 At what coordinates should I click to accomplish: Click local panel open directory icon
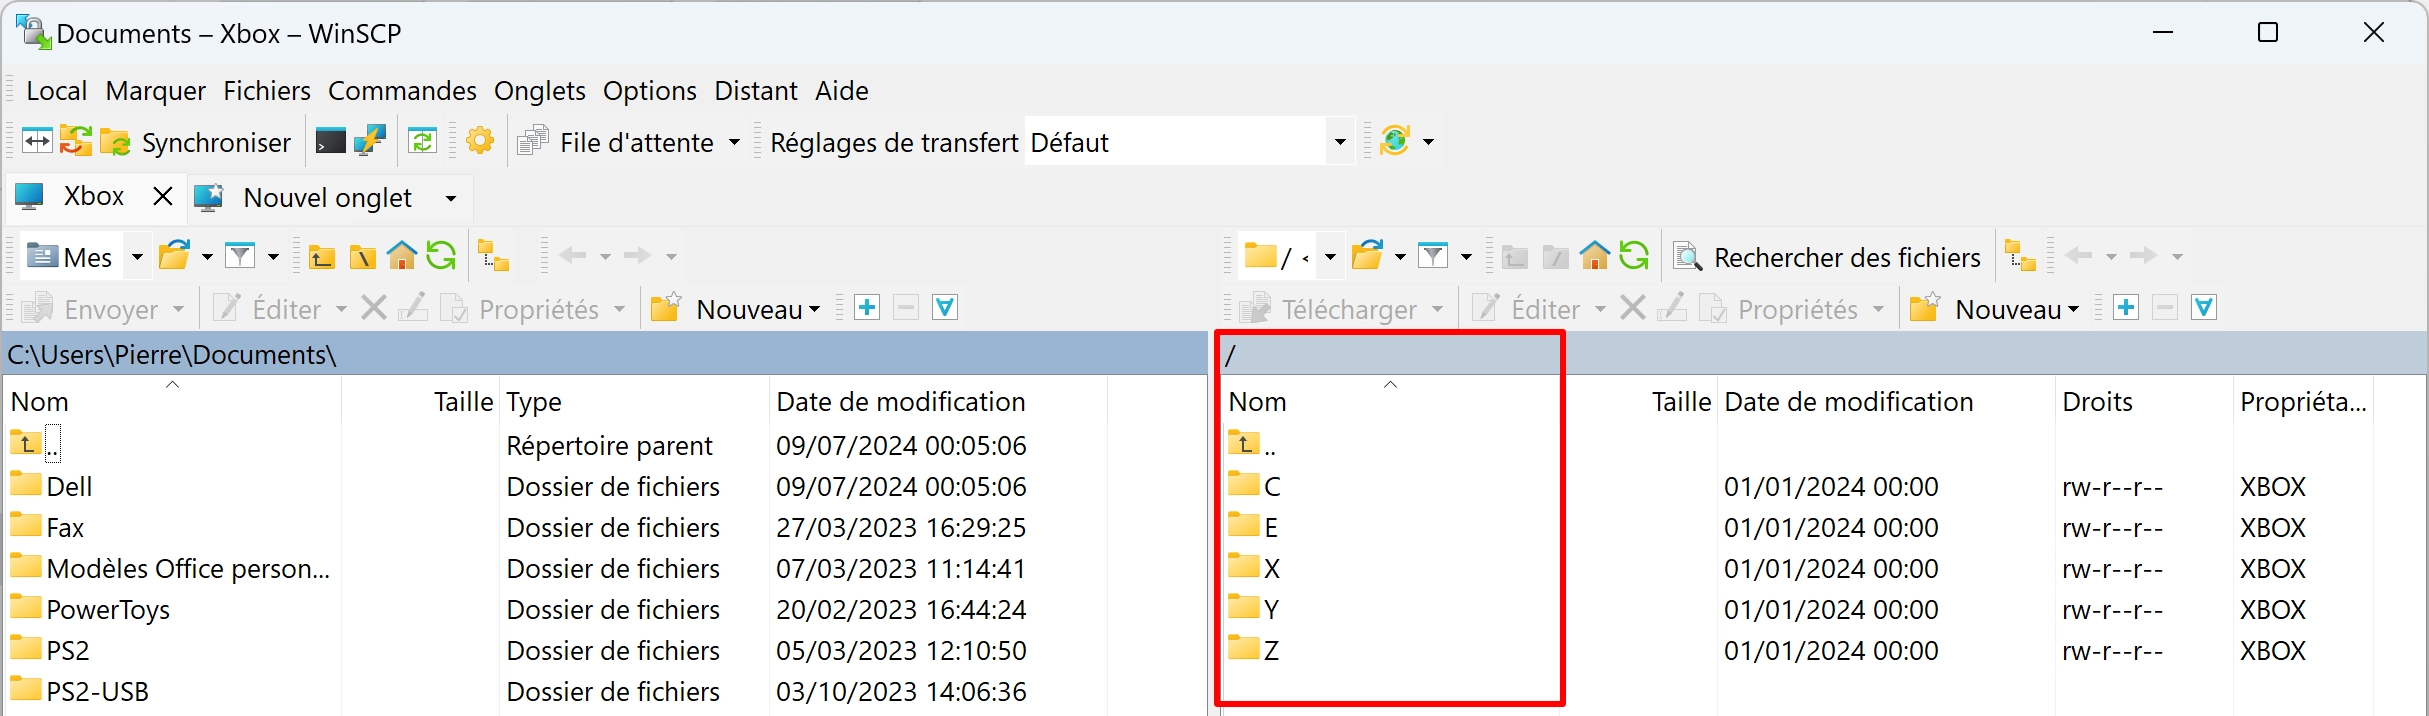coord(174,256)
